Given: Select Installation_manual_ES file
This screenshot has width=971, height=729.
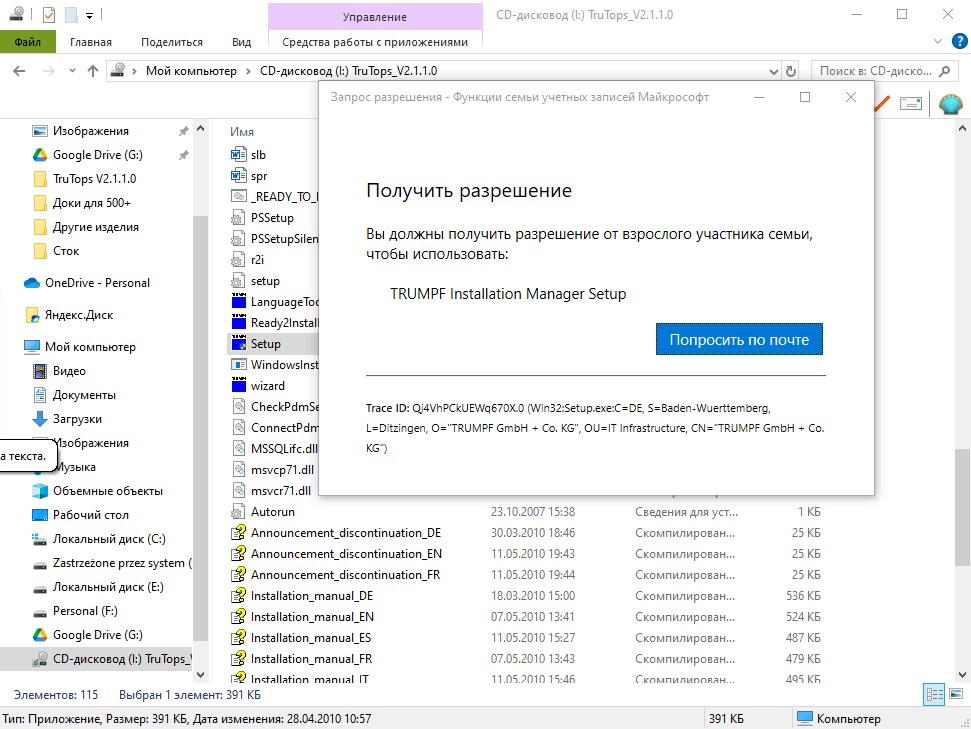Looking at the screenshot, I should click(x=310, y=638).
